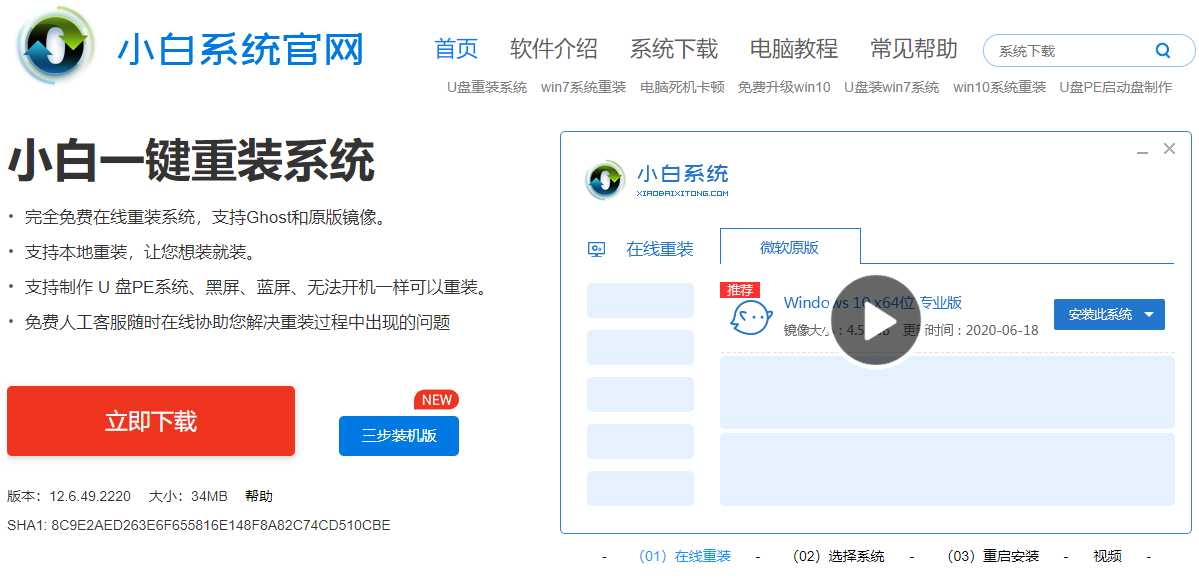Screen dimensions: 1199x579
Task: Open the 软件介绍 menu item
Action: click(554, 49)
